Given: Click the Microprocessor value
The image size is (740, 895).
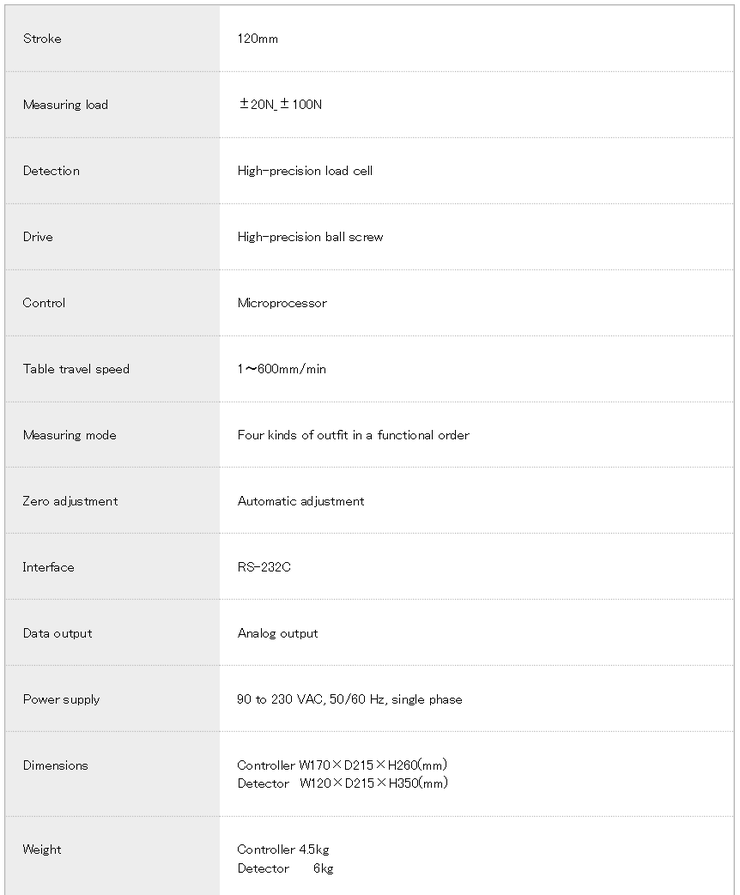Looking at the screenshot, I should [x=282, y=303].
